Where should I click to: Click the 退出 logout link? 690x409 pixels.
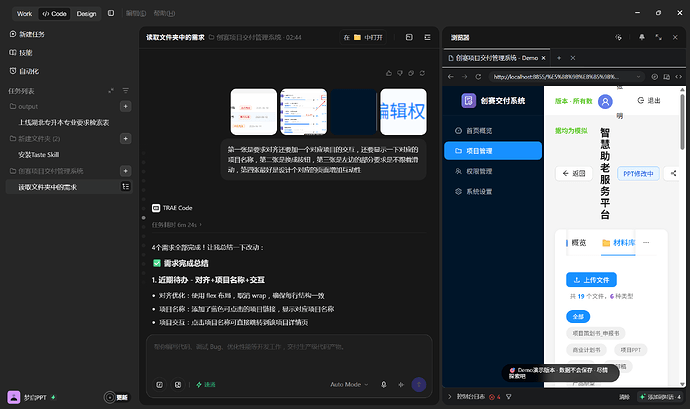coord(649,100)
